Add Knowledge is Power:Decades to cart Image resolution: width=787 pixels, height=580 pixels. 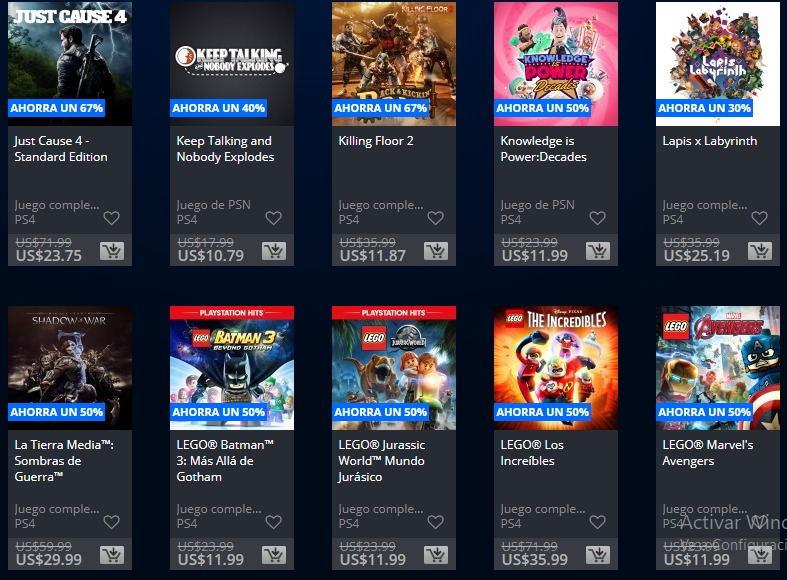point(598,250)
